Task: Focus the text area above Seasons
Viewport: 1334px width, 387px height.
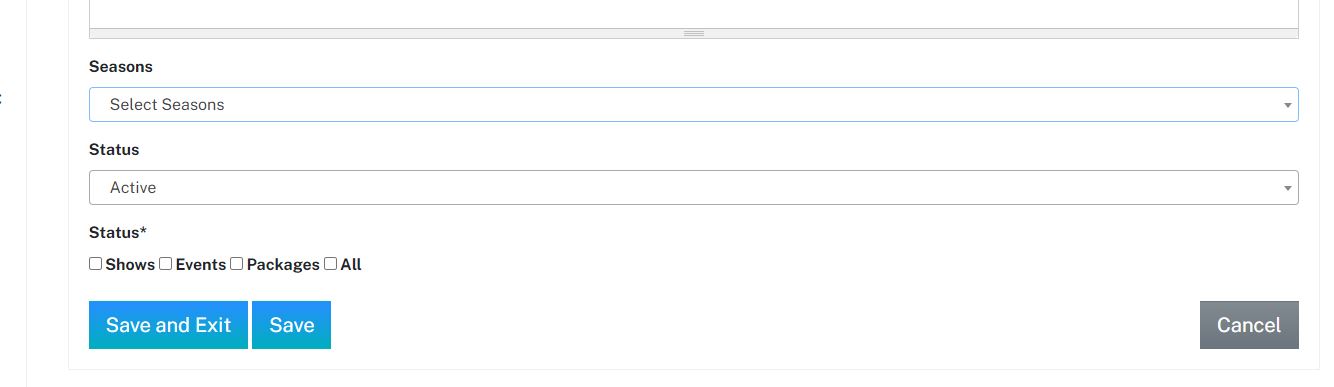Action: point(693,13)
